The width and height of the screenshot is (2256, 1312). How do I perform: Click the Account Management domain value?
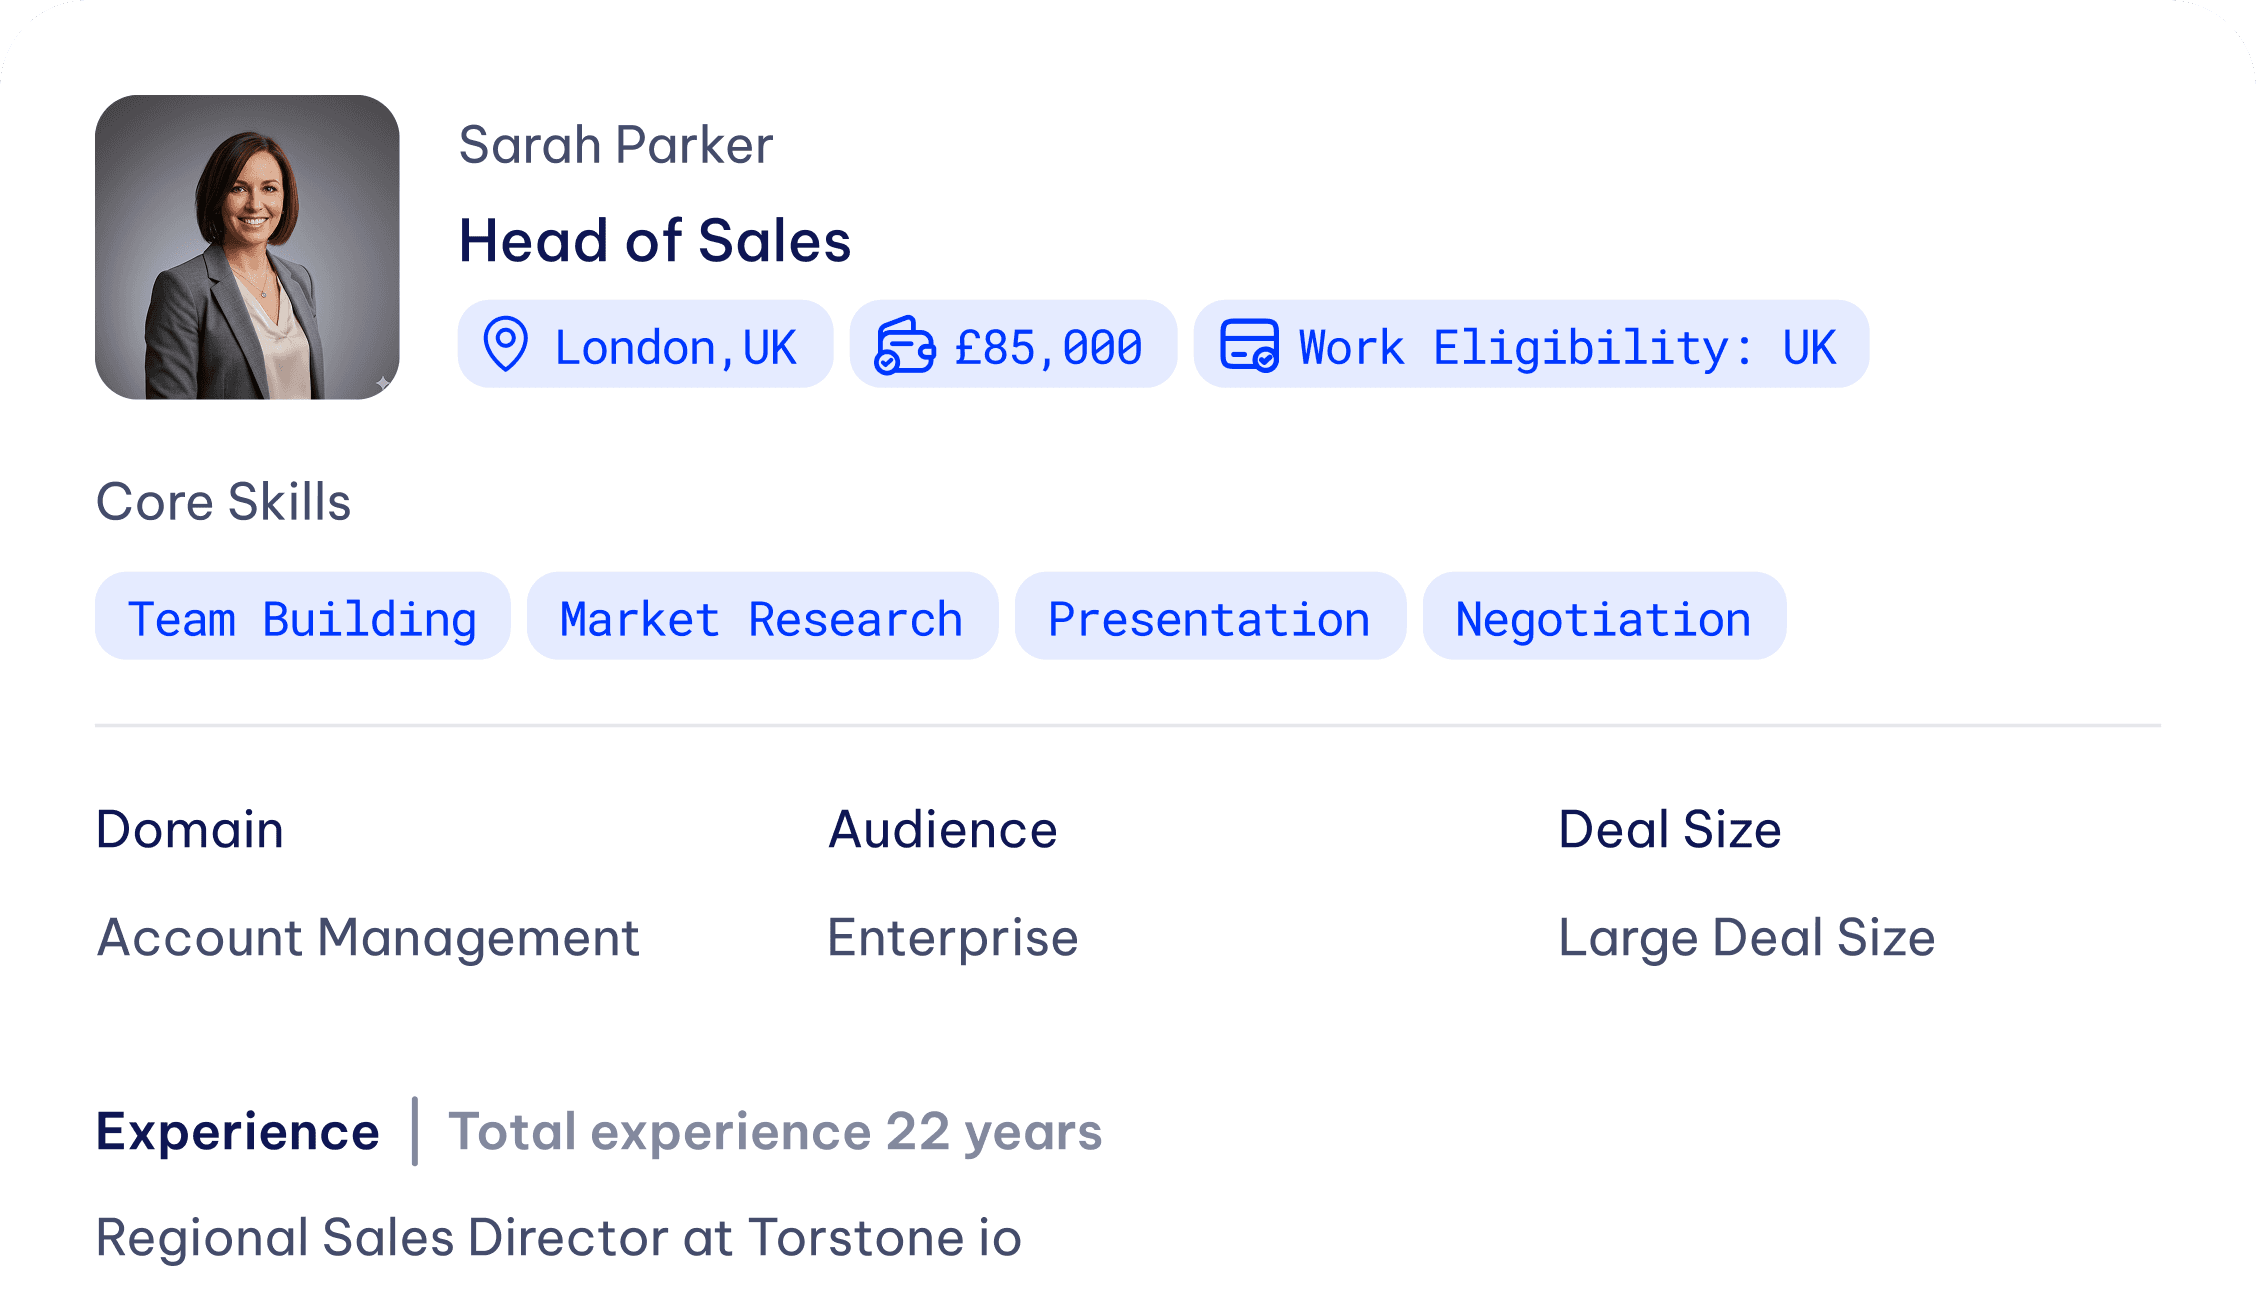tap(368, 939)
